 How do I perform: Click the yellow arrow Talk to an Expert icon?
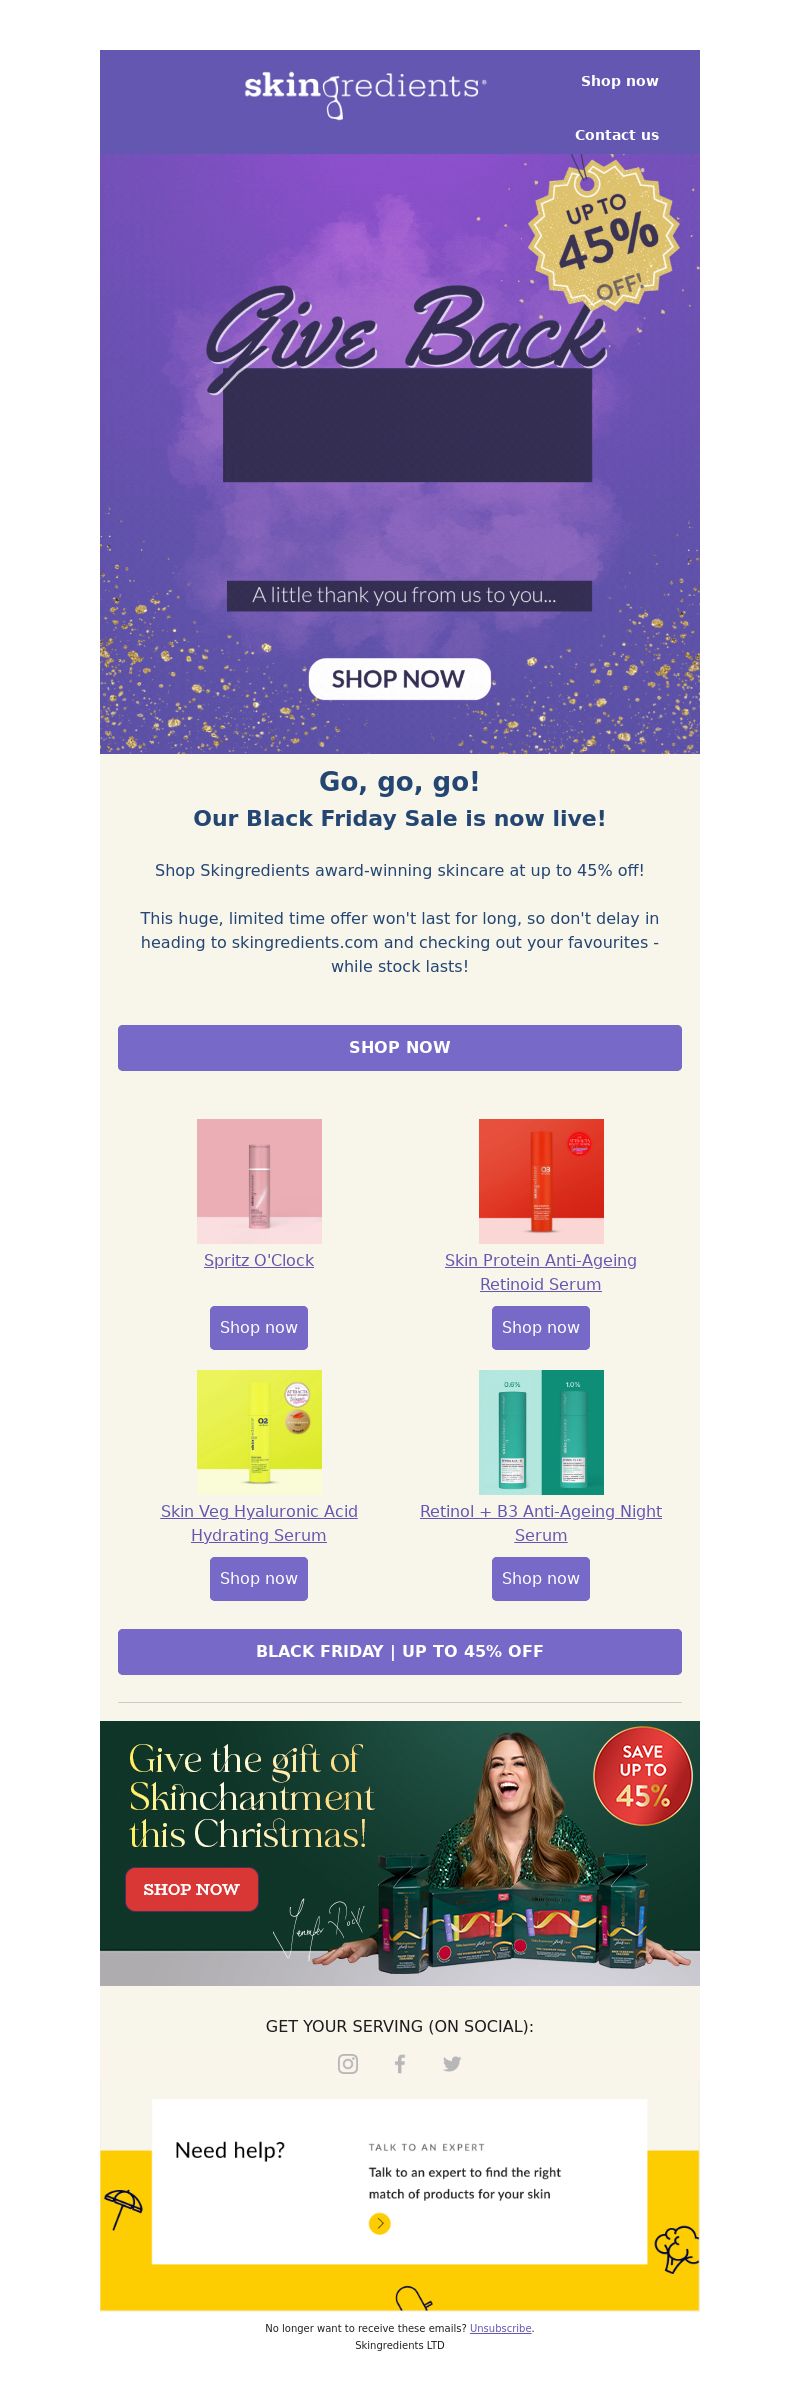pos(380,2223)
